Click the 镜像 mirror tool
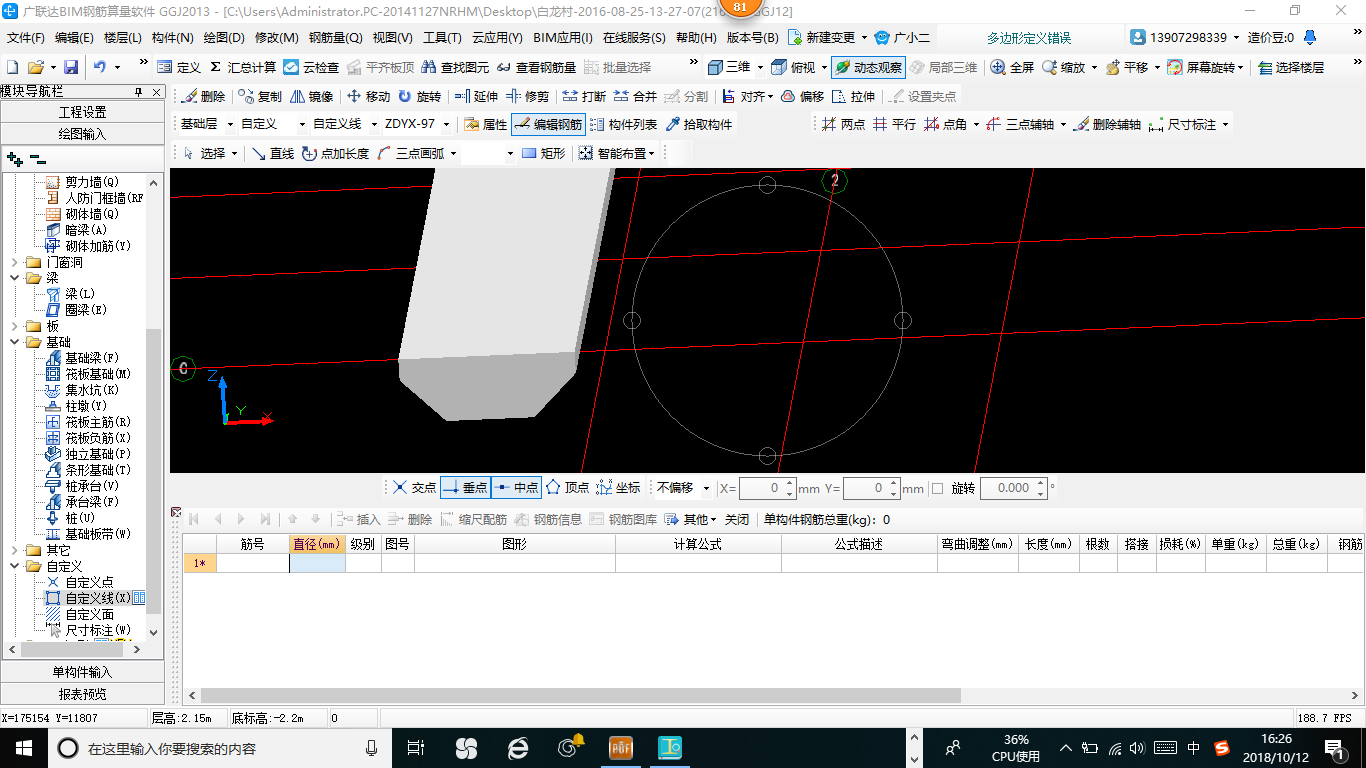The width and height of the screenshot is (1366, 768). point(312,97)
